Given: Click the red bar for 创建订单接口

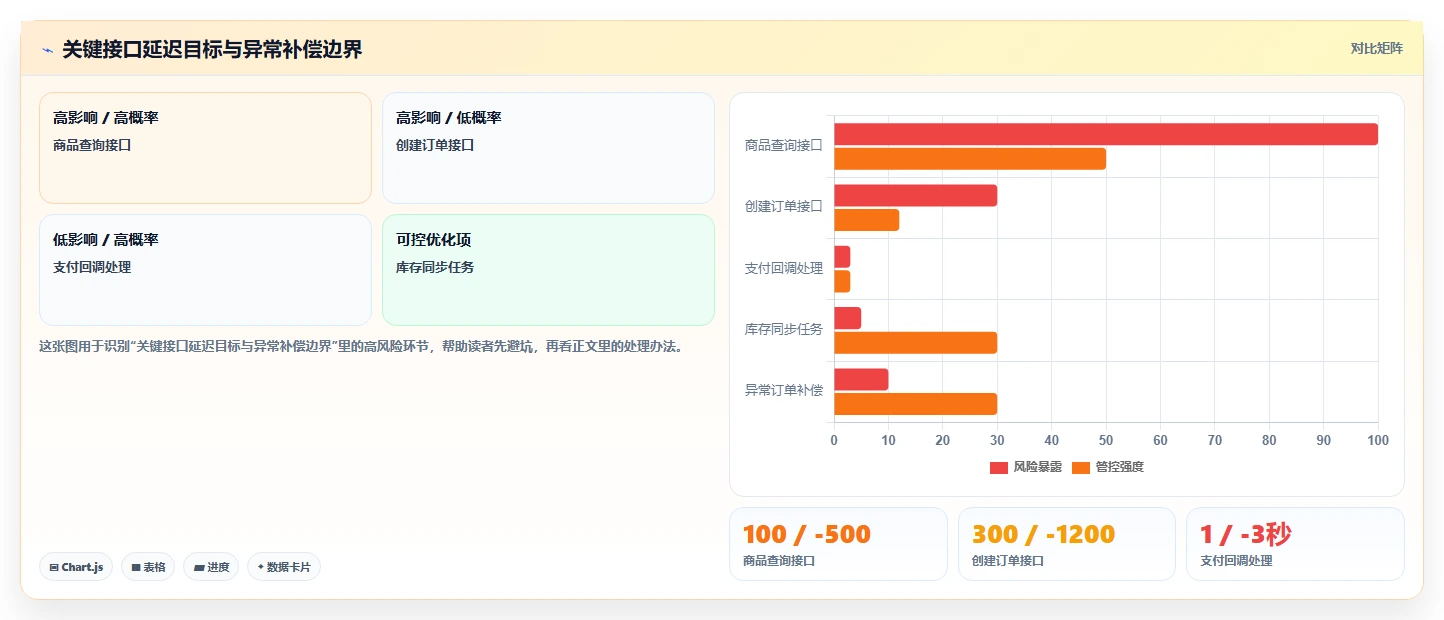Looking at the screenshot, I should coord(915,195).
